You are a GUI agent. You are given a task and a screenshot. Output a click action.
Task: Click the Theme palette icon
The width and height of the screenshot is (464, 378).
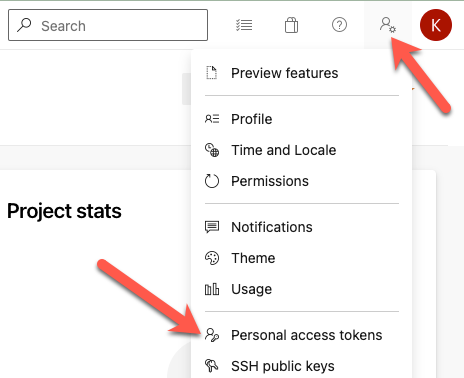(212, 258)
